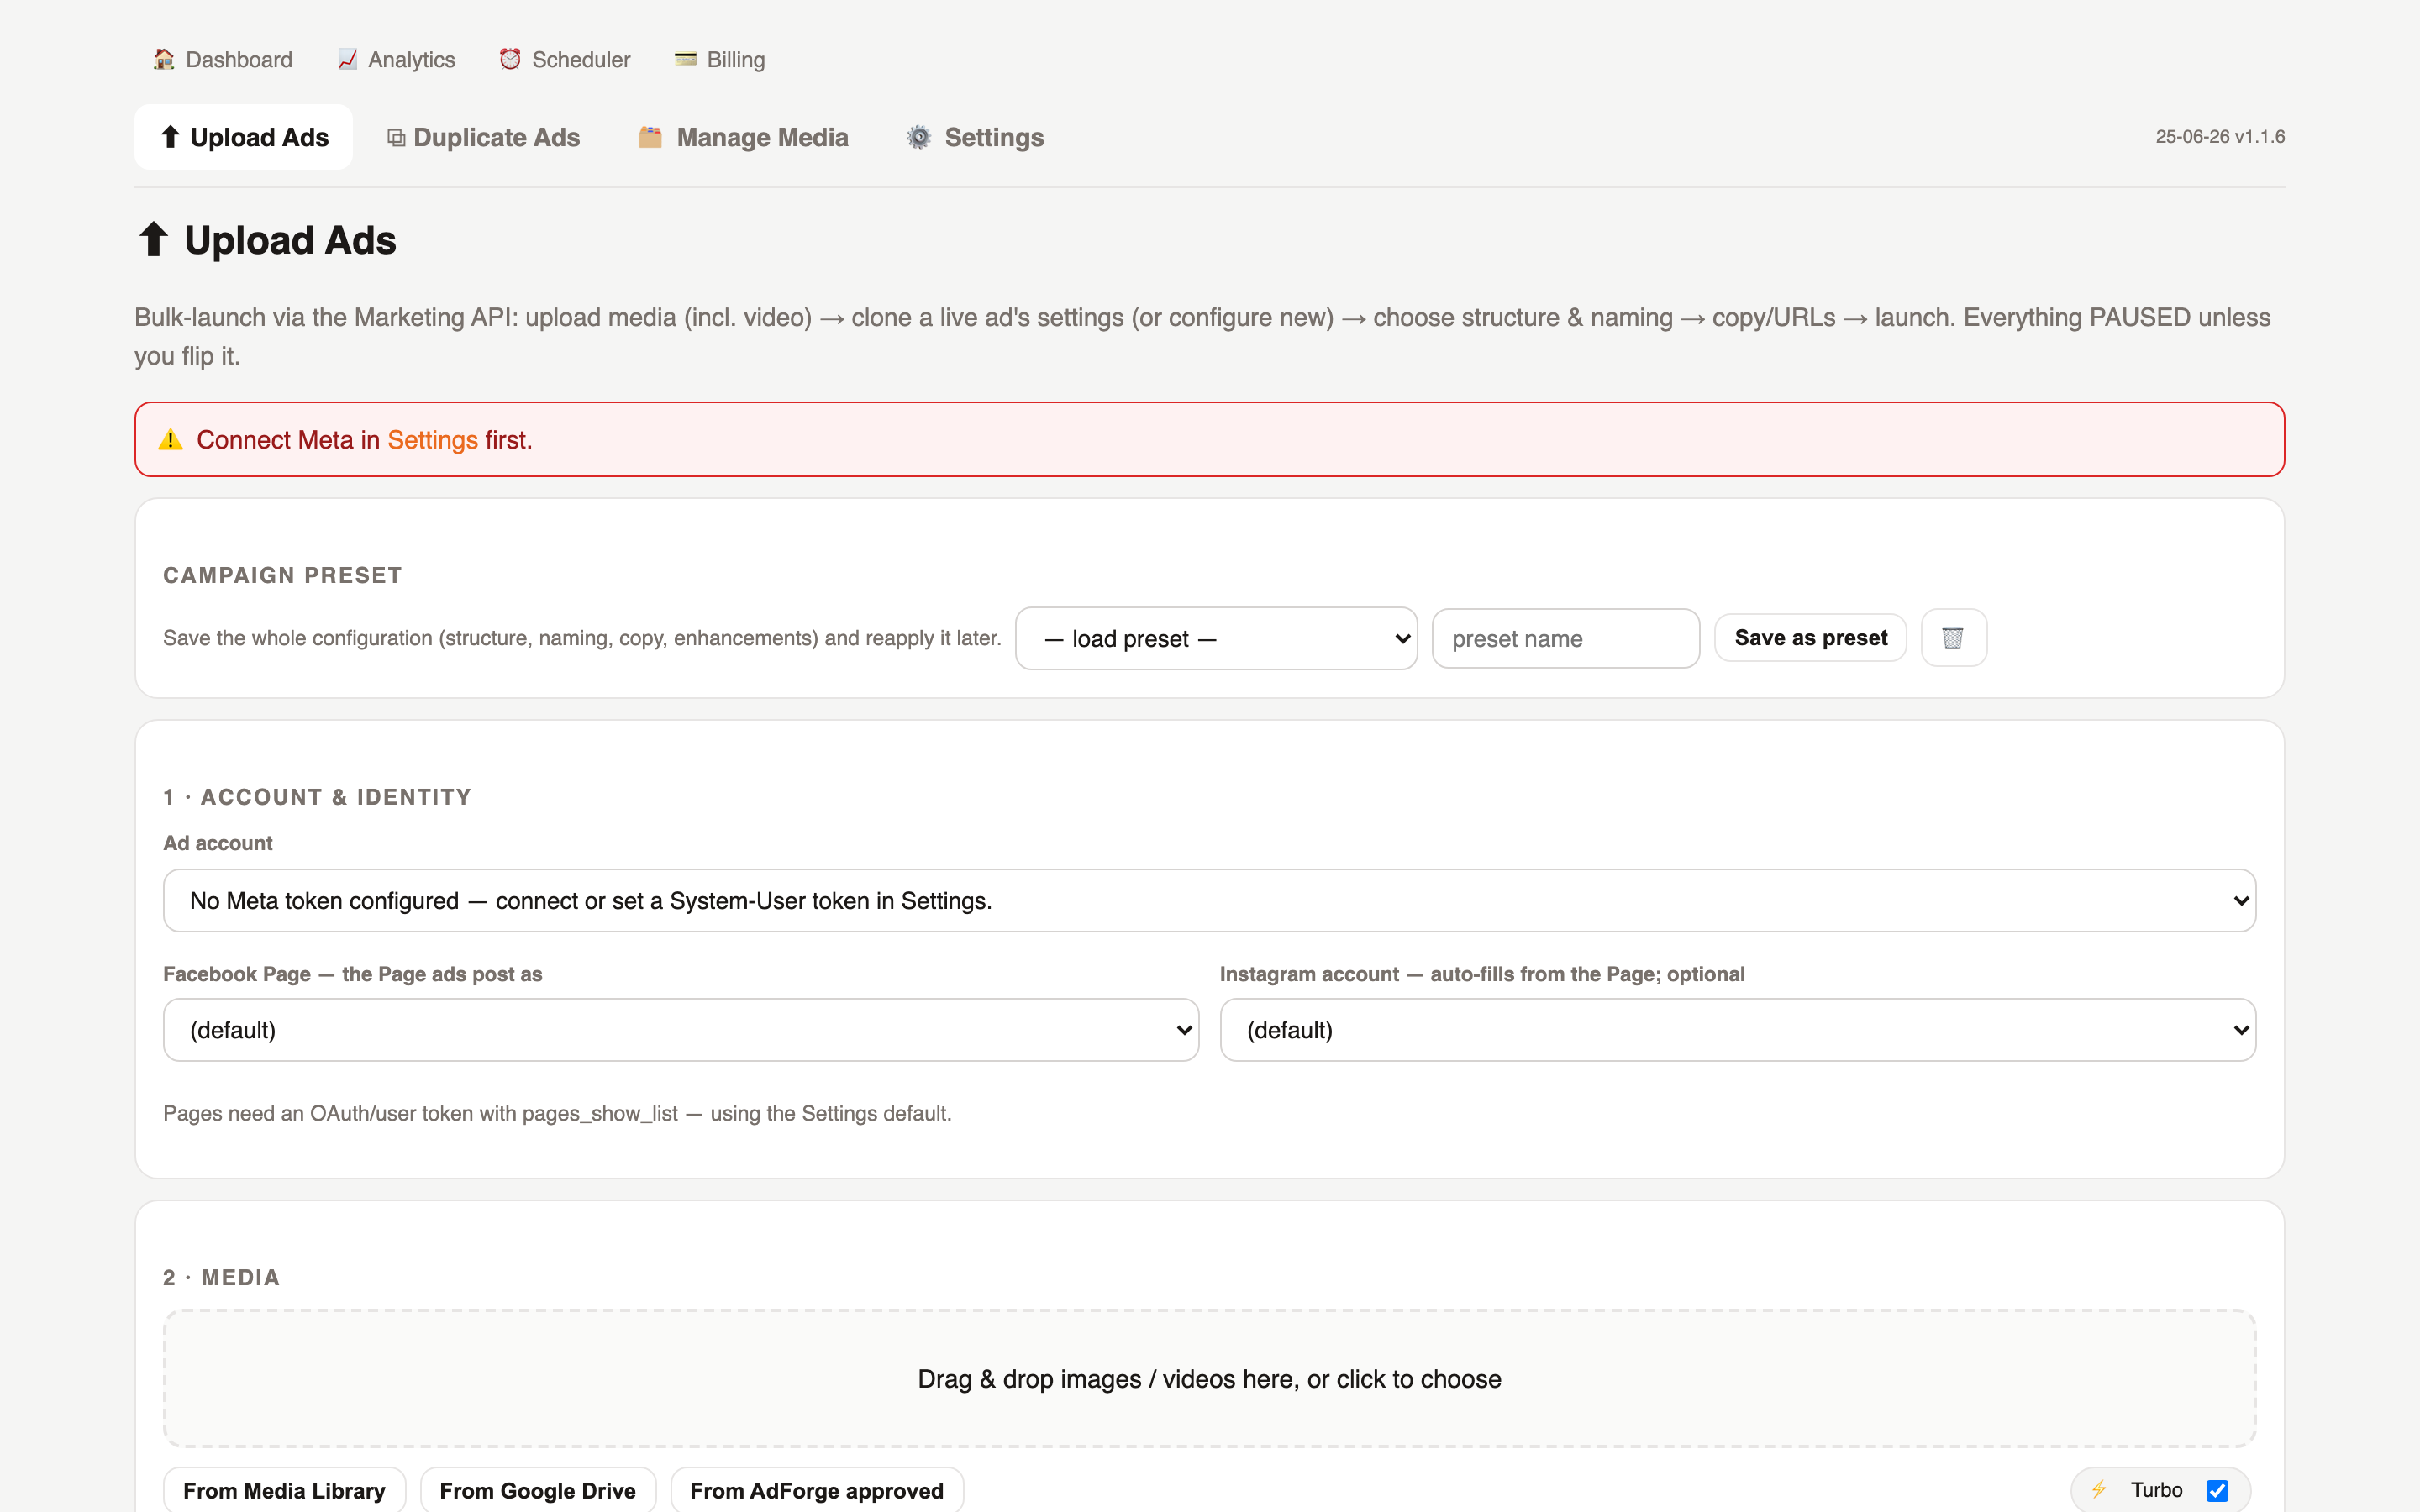Delete preset with the trash icon
The width and height of the screenshot is (2420, 1512).
(x=1953, y=638)
